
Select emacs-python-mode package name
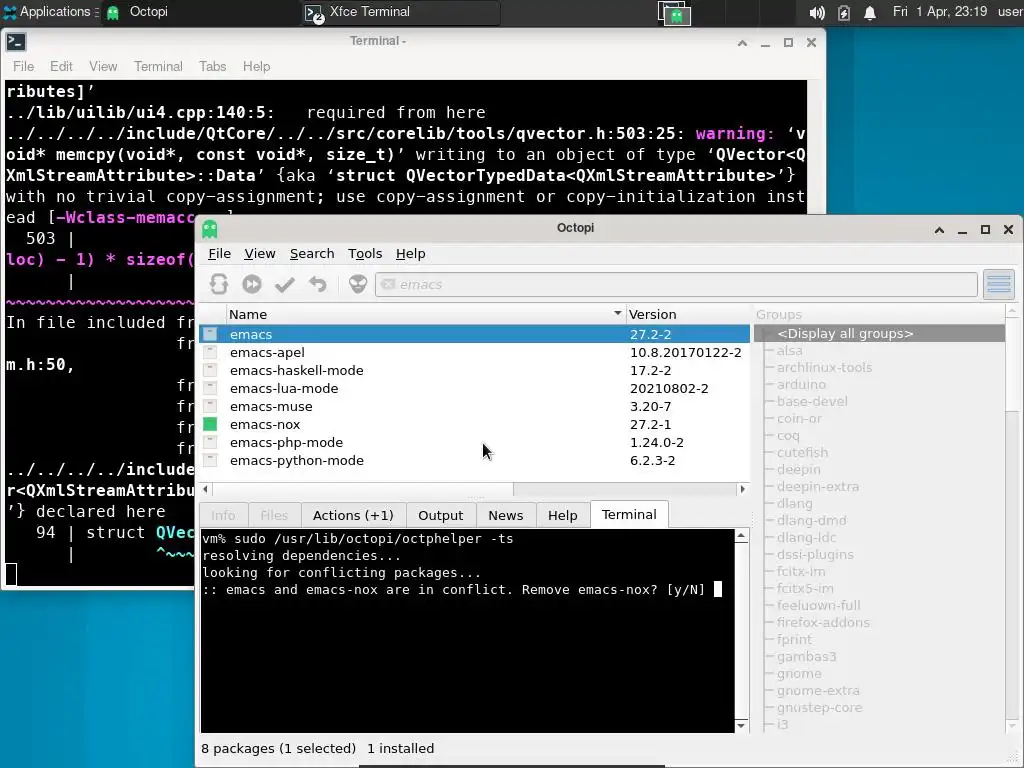[296, 460]
